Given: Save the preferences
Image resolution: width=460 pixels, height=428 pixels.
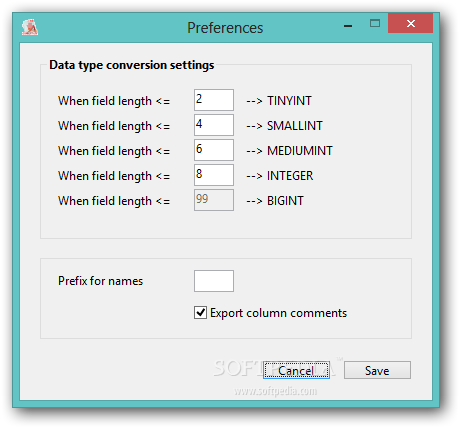Looking at the screenshot, I should (377, 370).
